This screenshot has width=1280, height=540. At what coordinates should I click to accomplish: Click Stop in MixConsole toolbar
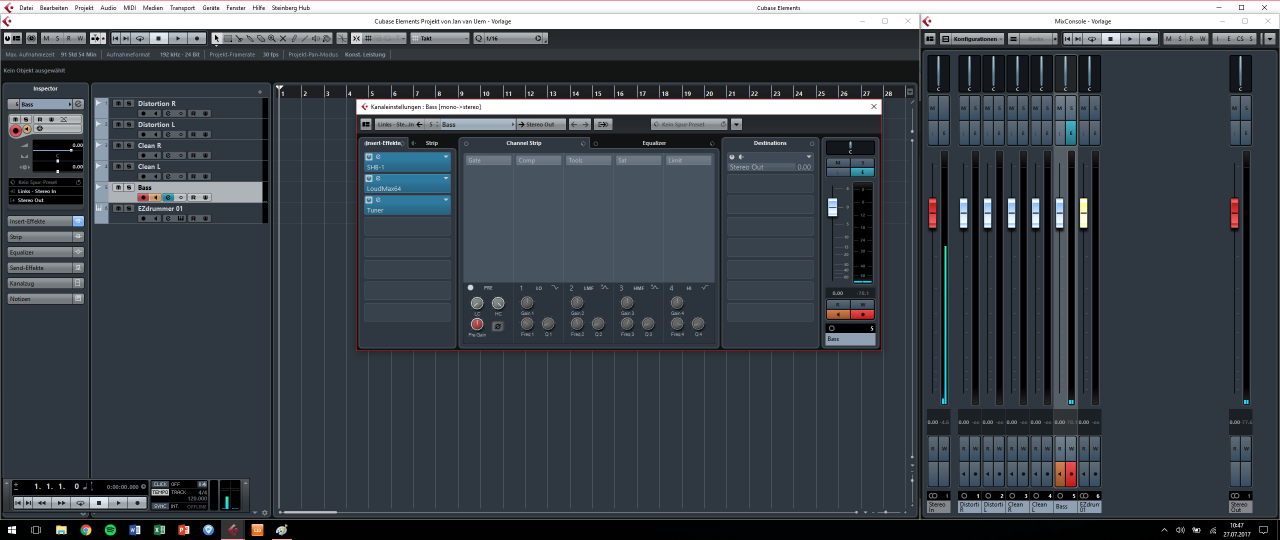coord(1111,38)
